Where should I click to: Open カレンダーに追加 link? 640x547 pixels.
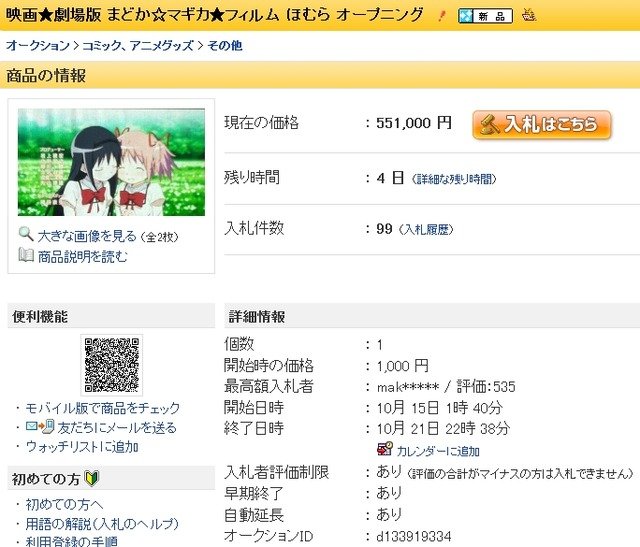438,451
